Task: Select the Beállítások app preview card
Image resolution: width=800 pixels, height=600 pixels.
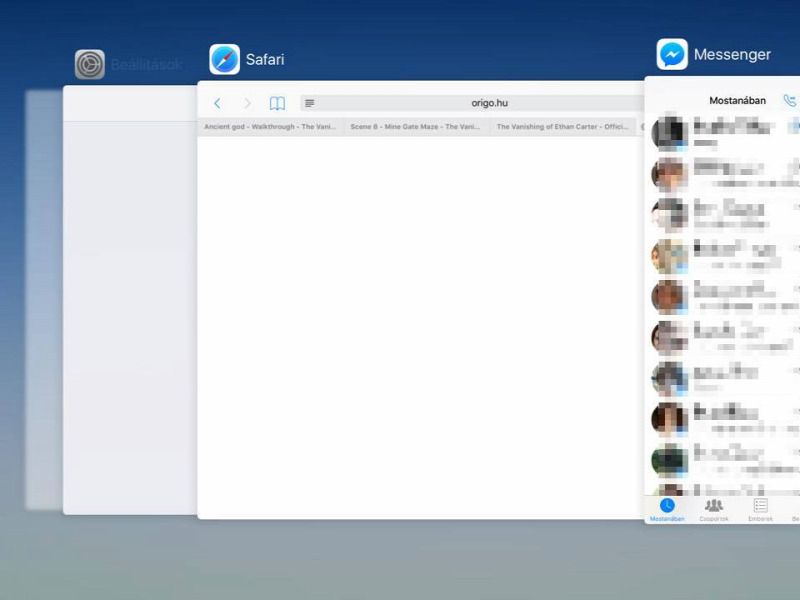Action: coord(130,300)
